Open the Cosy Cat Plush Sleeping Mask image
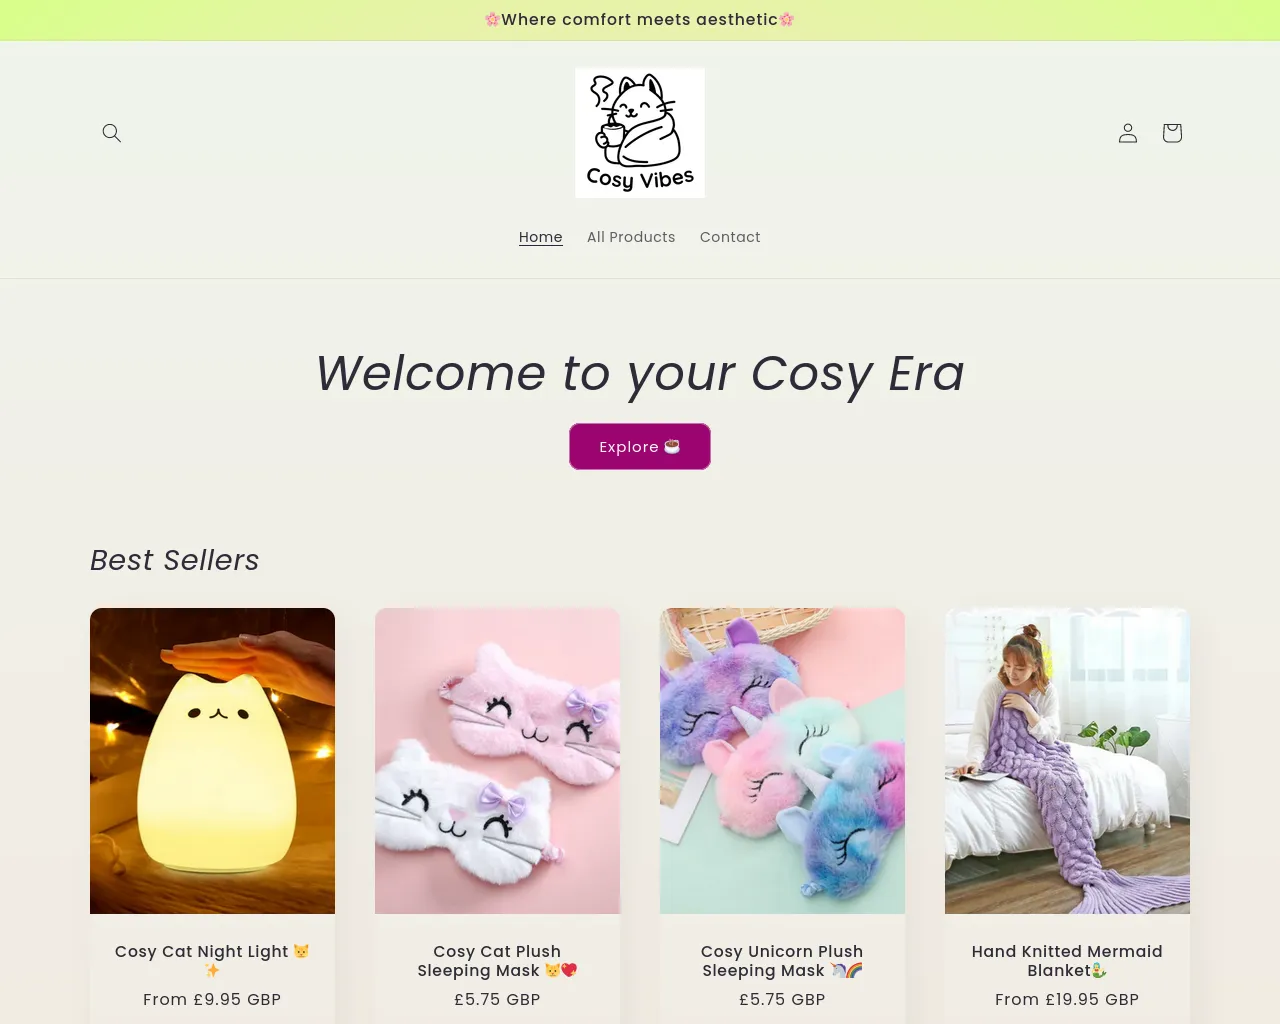Screen dimensions: 1280x1024 click(497, 761)
